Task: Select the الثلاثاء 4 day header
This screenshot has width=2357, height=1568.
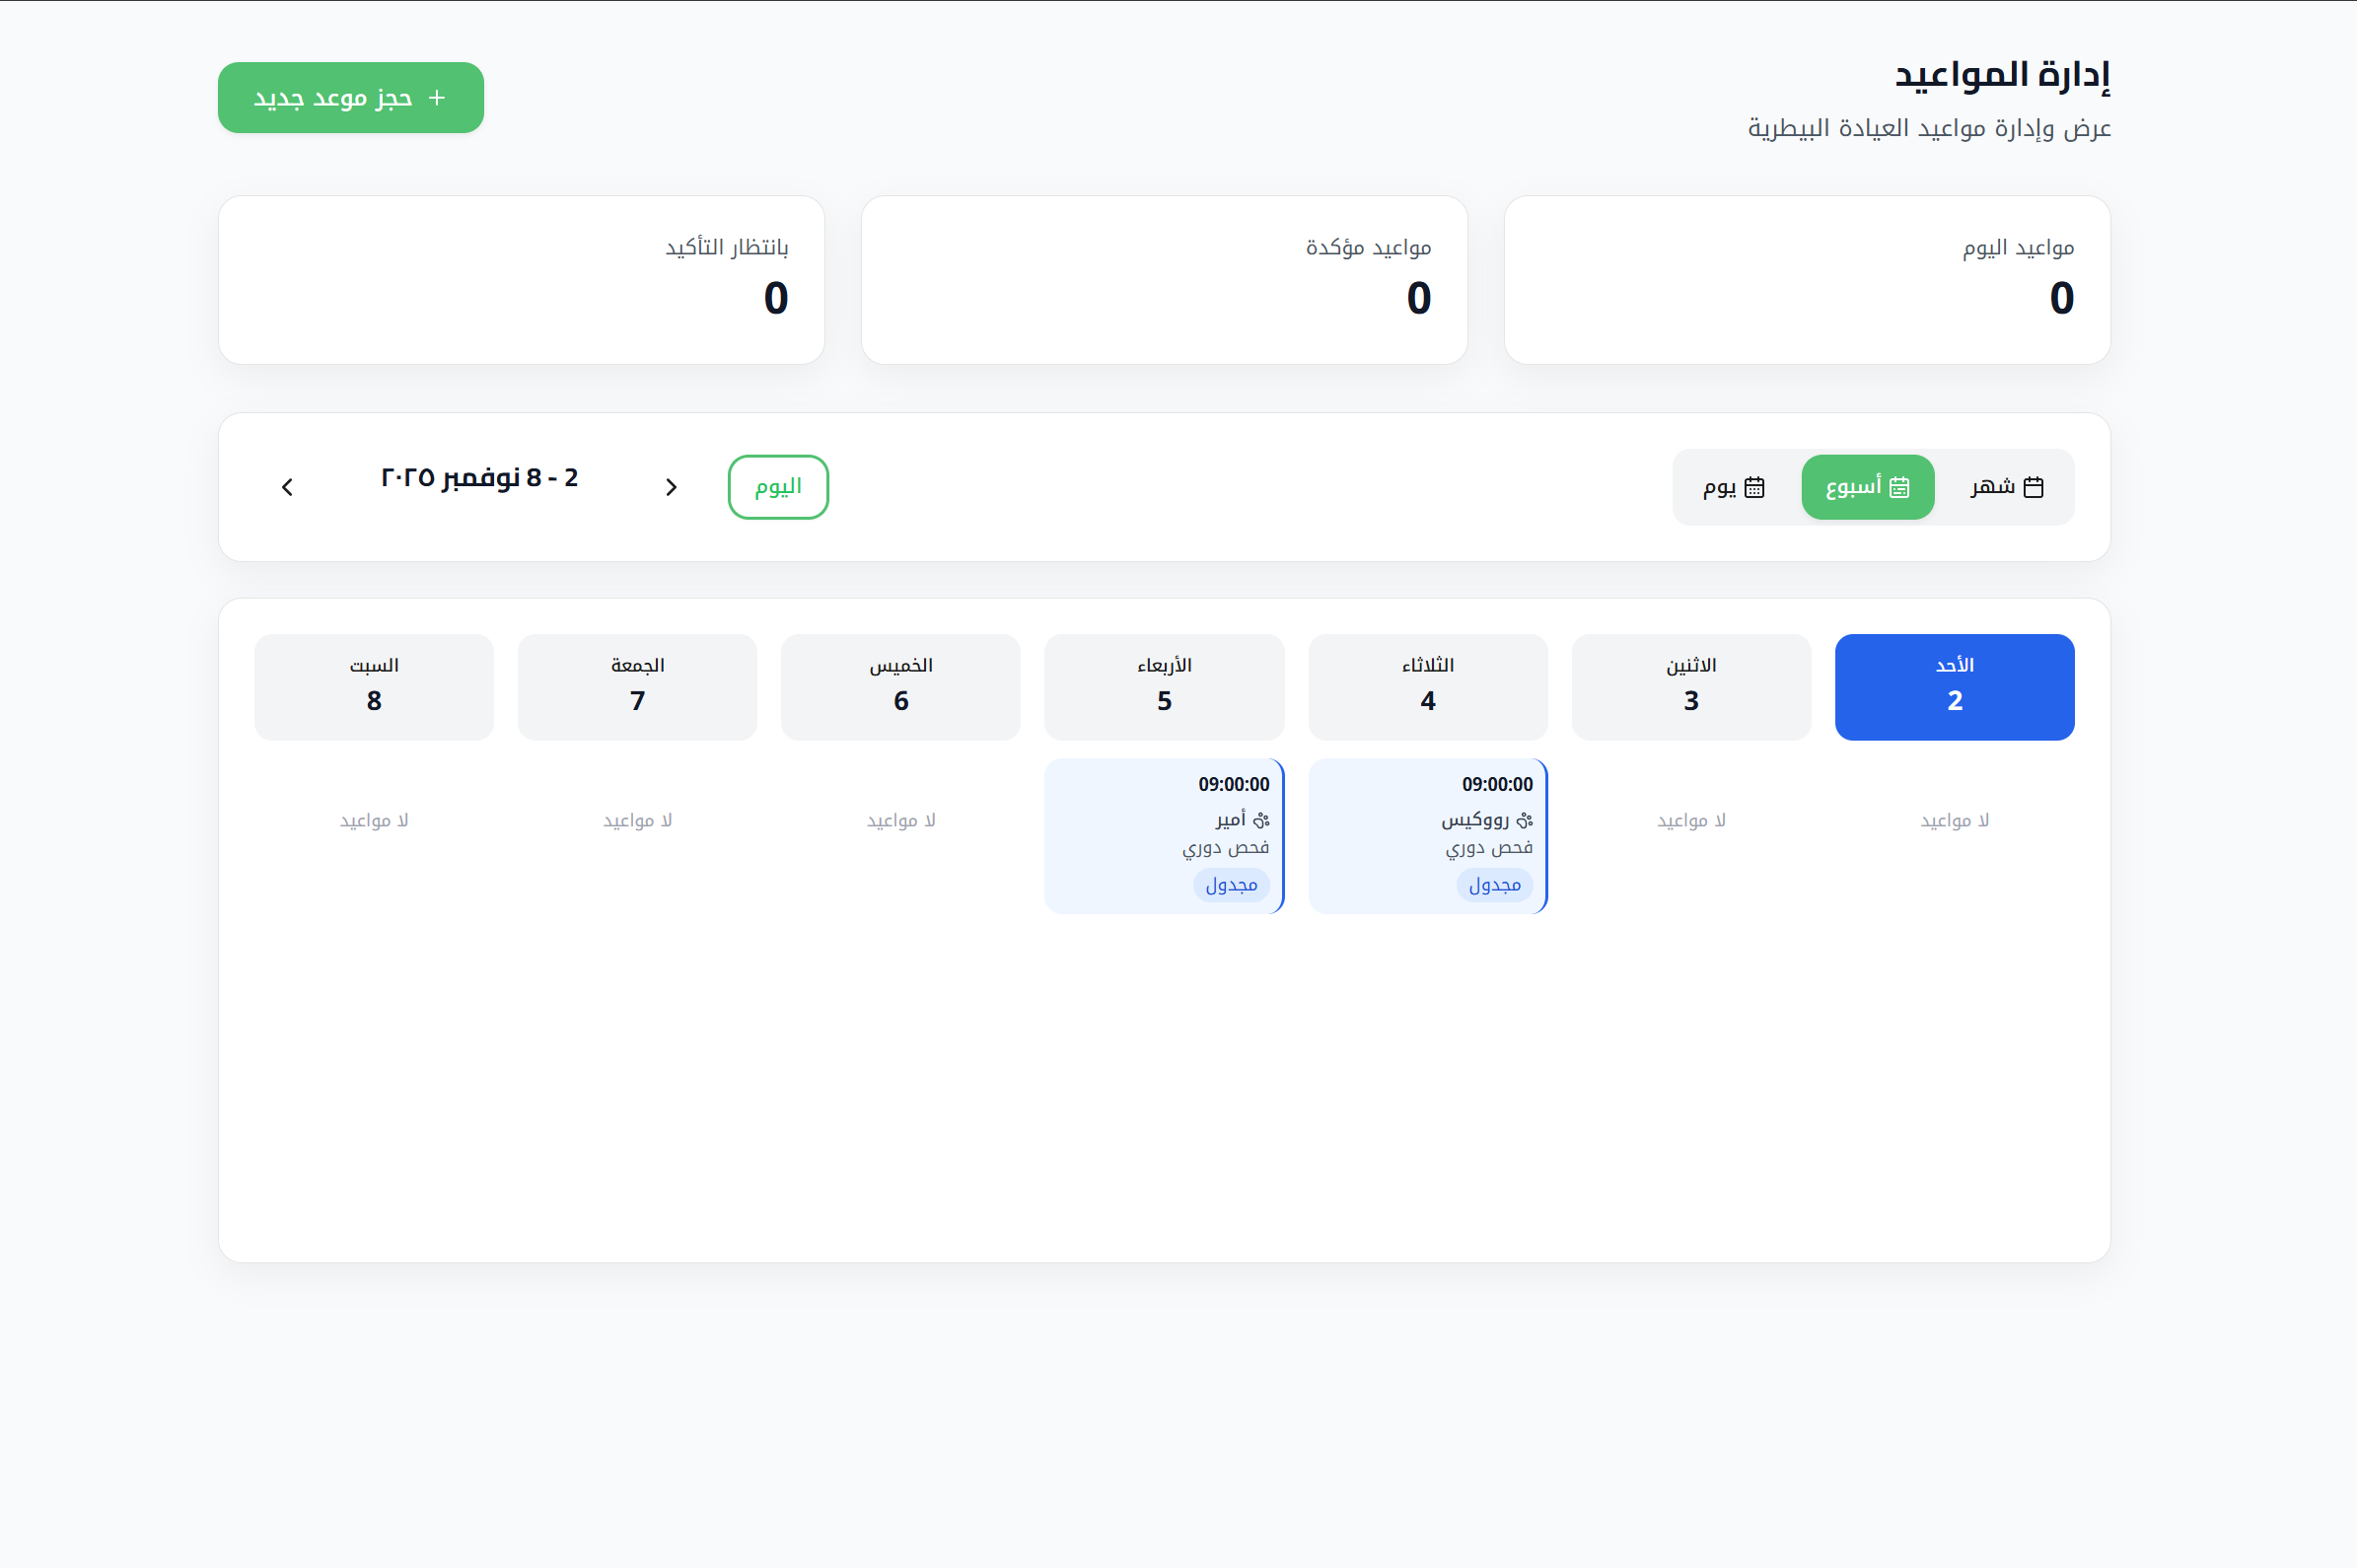Action: 1427,687
